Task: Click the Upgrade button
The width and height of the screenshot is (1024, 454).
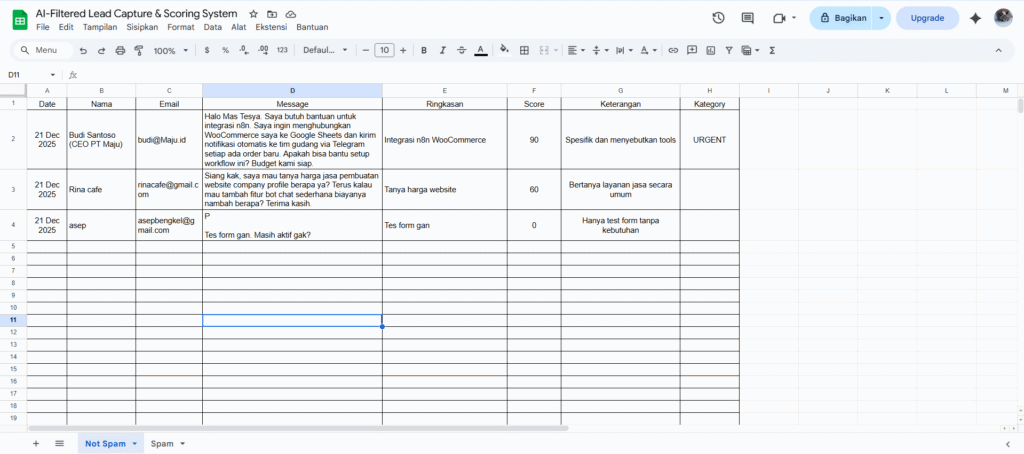Action: (926, 18)
